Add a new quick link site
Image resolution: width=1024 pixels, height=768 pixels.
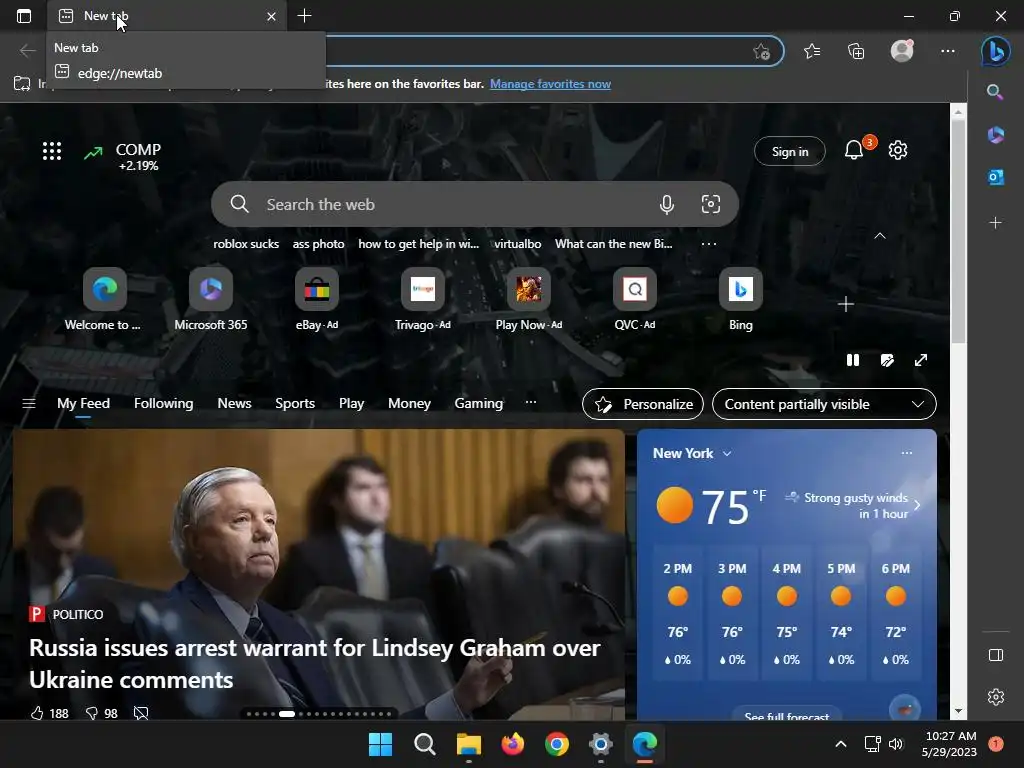[x=846, y=304]
